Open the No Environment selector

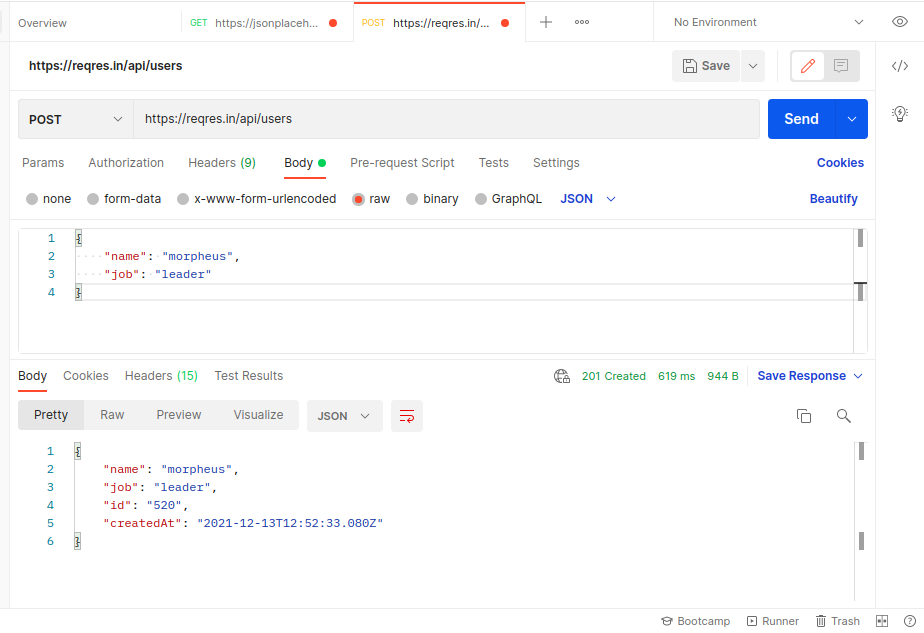(x=768, y=22)
